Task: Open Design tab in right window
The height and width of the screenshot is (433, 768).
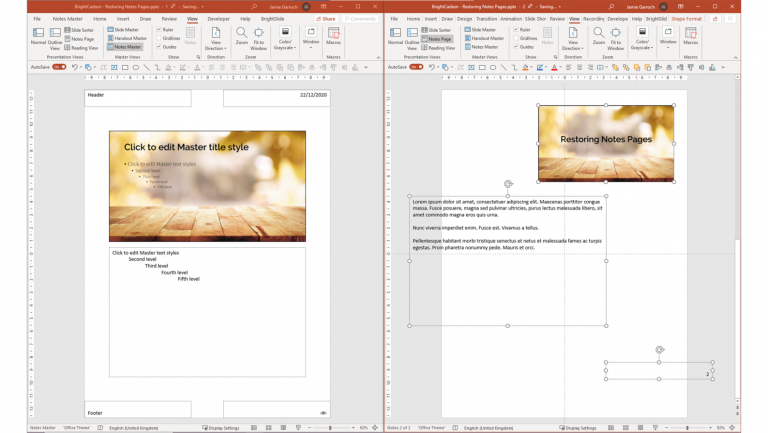Action: click(464, 19)
